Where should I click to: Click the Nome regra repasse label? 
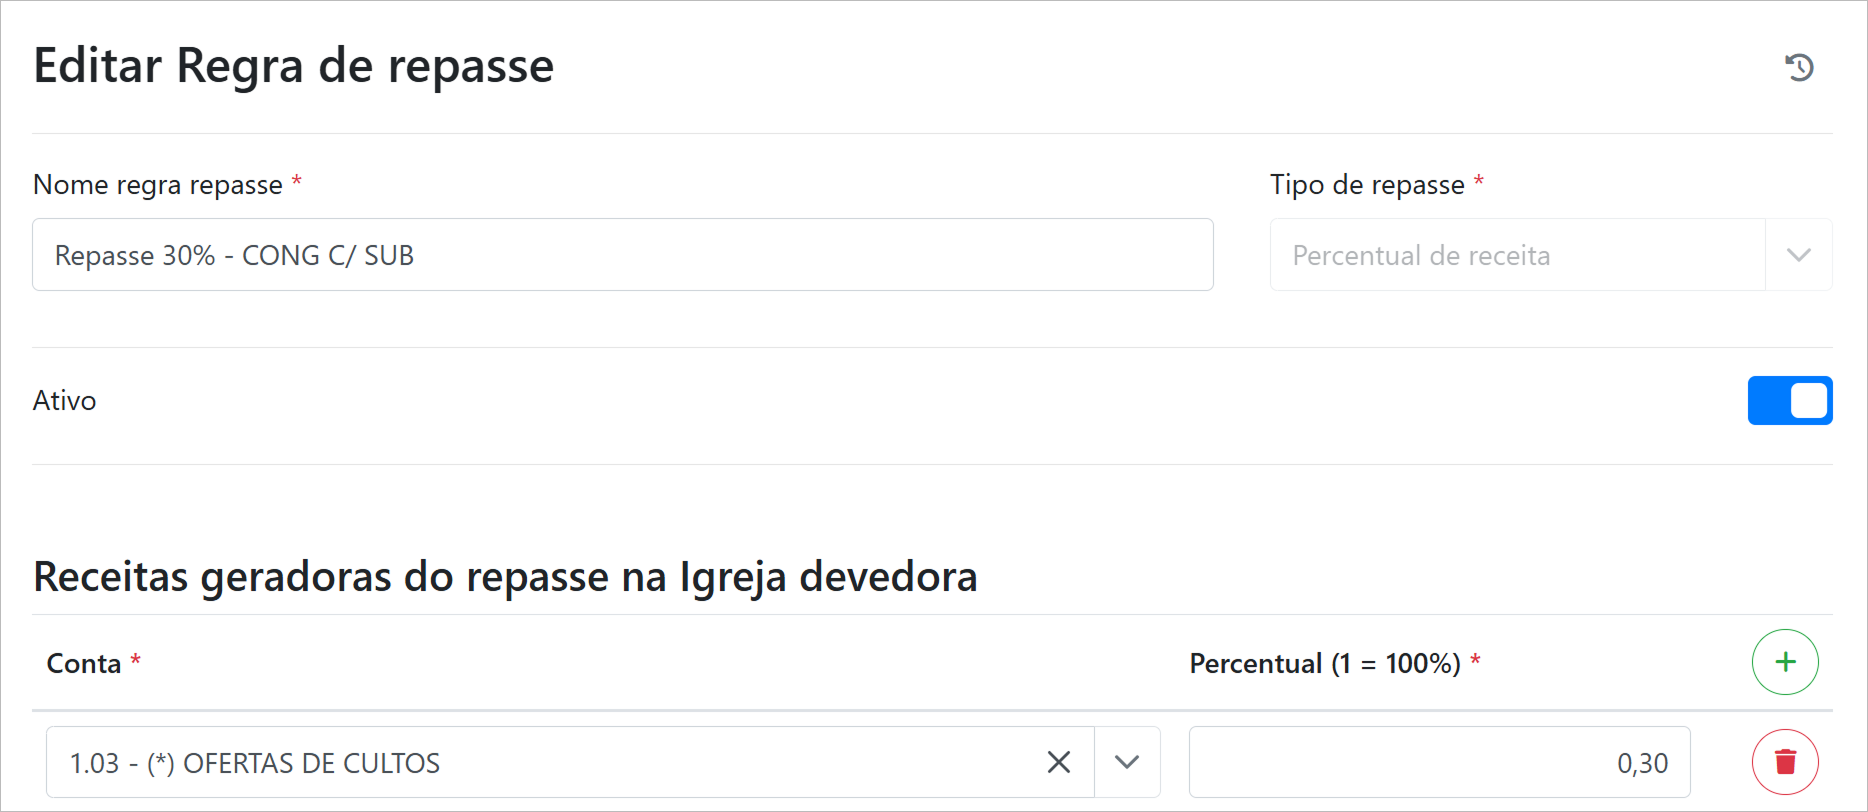[x=158, y=185]
